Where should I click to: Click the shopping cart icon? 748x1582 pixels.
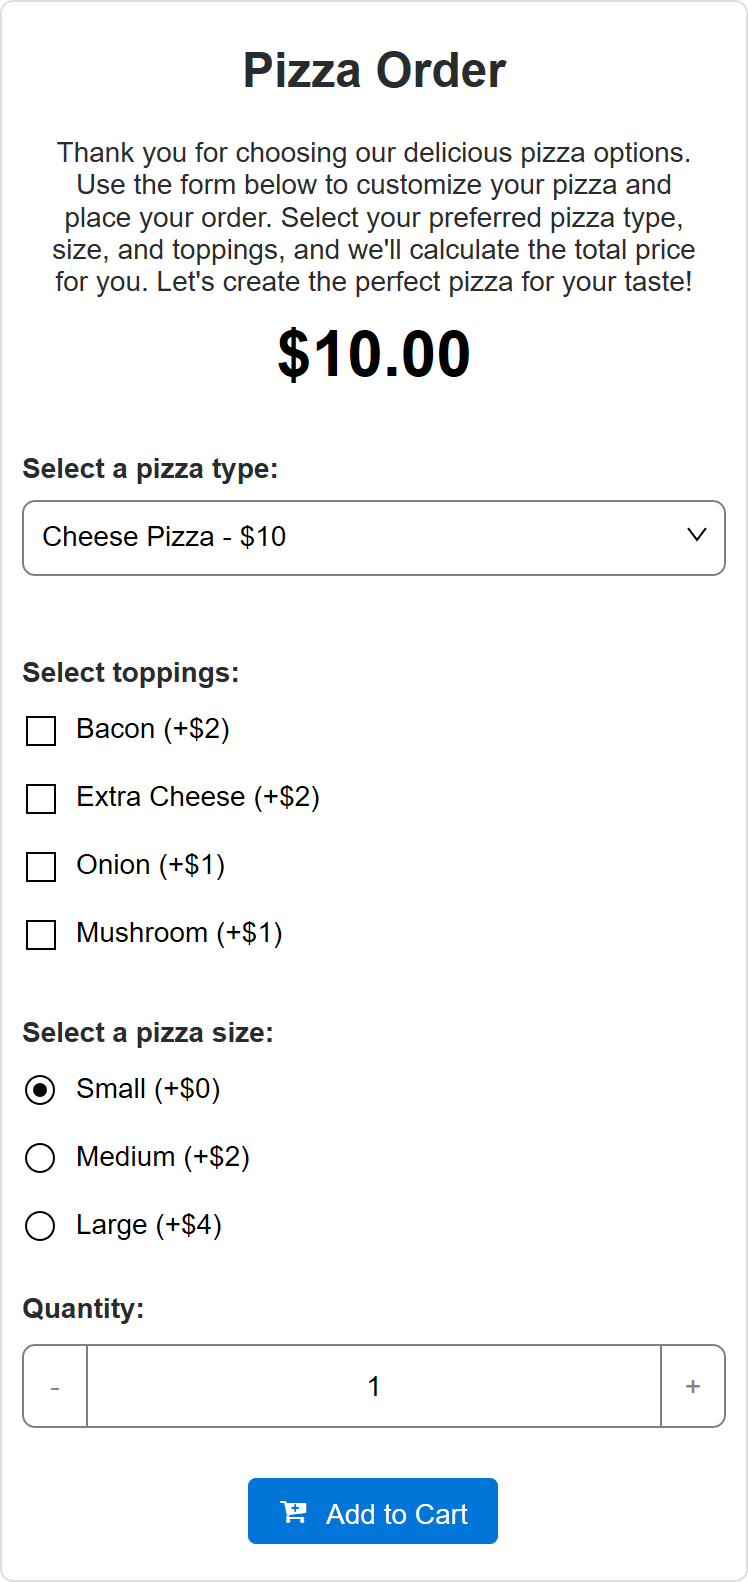click(294, 1512)
